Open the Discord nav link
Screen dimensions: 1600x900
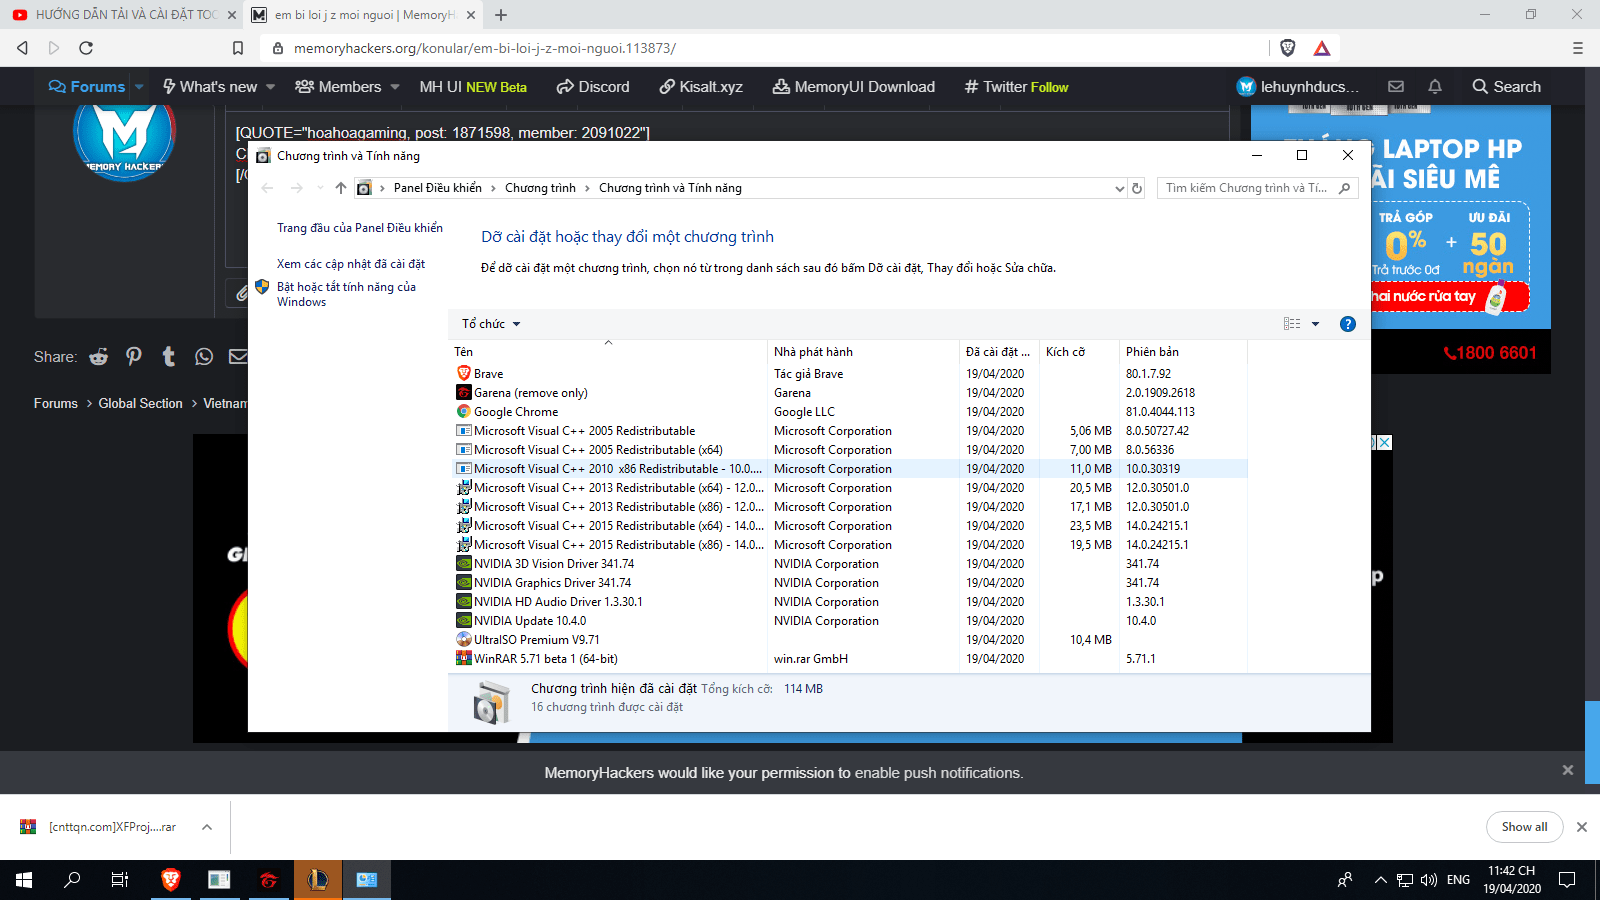[593, 87]
